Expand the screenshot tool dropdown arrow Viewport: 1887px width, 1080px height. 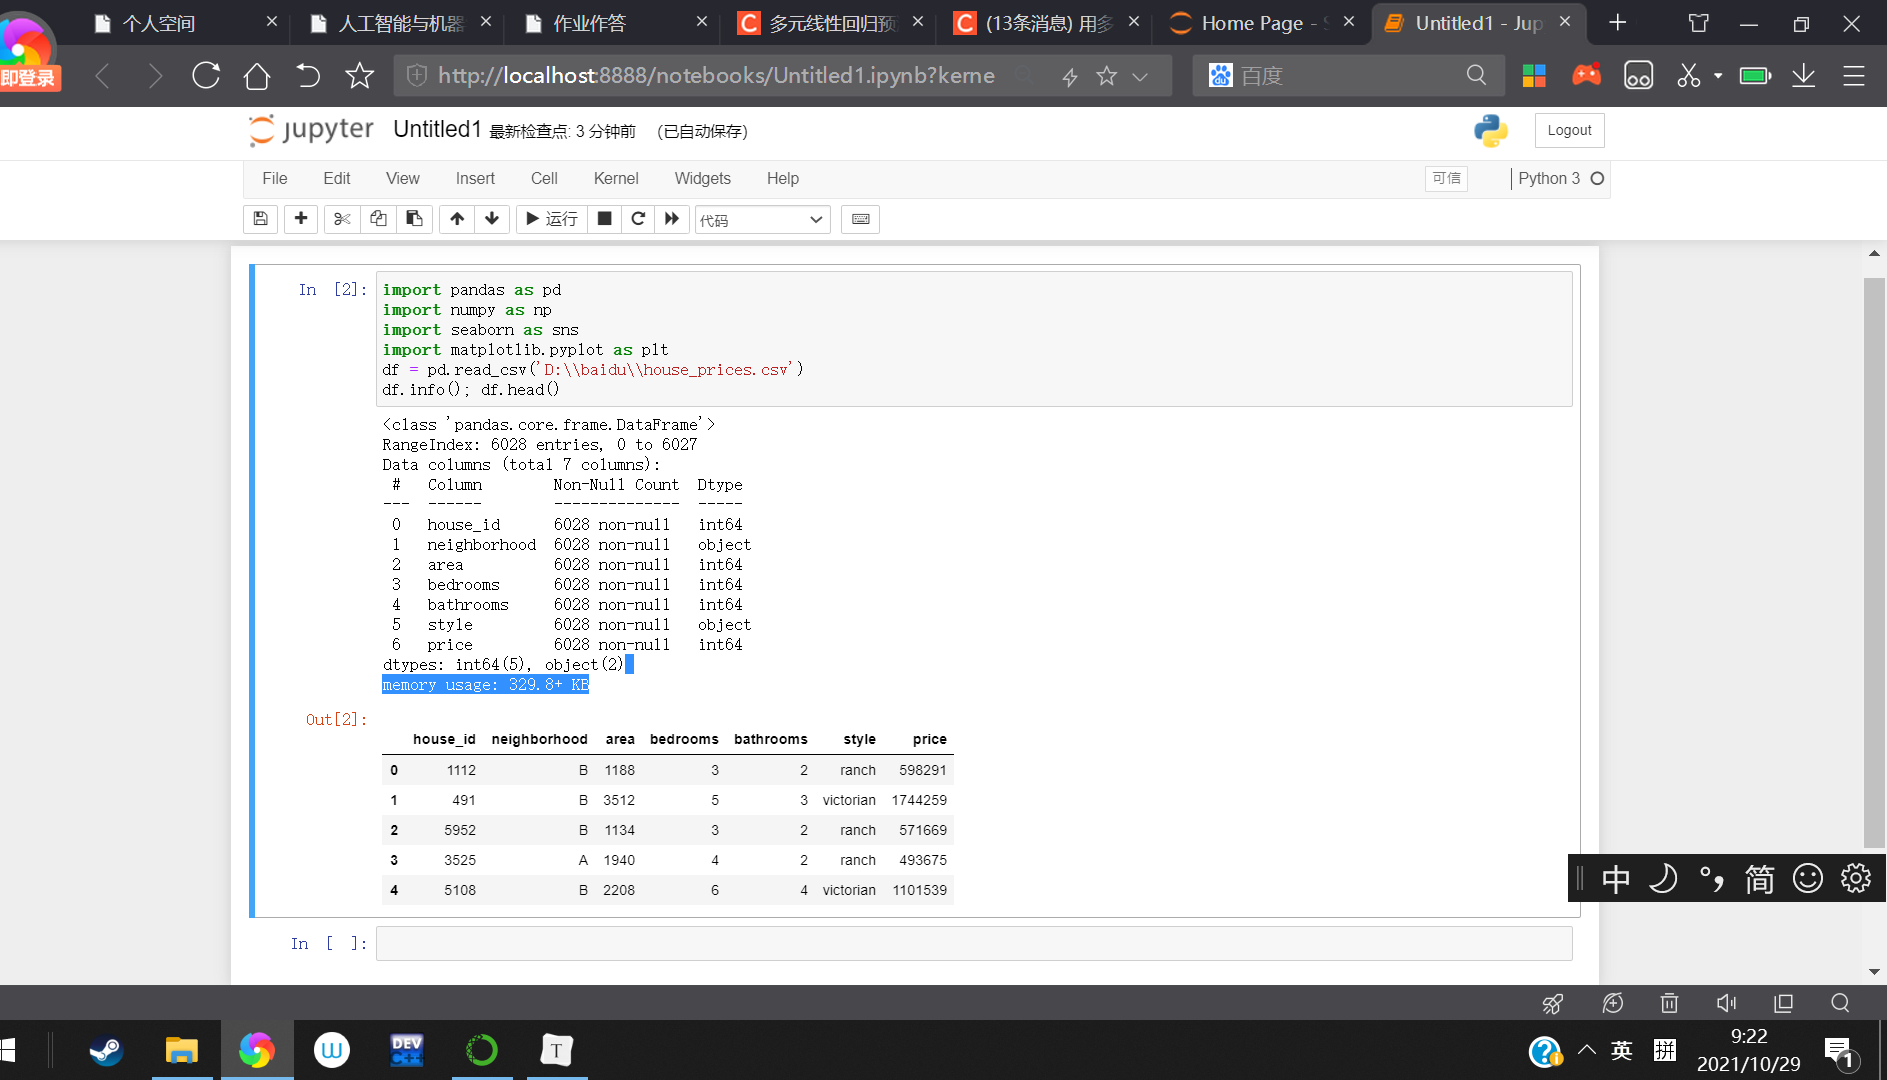[1718, 76]
